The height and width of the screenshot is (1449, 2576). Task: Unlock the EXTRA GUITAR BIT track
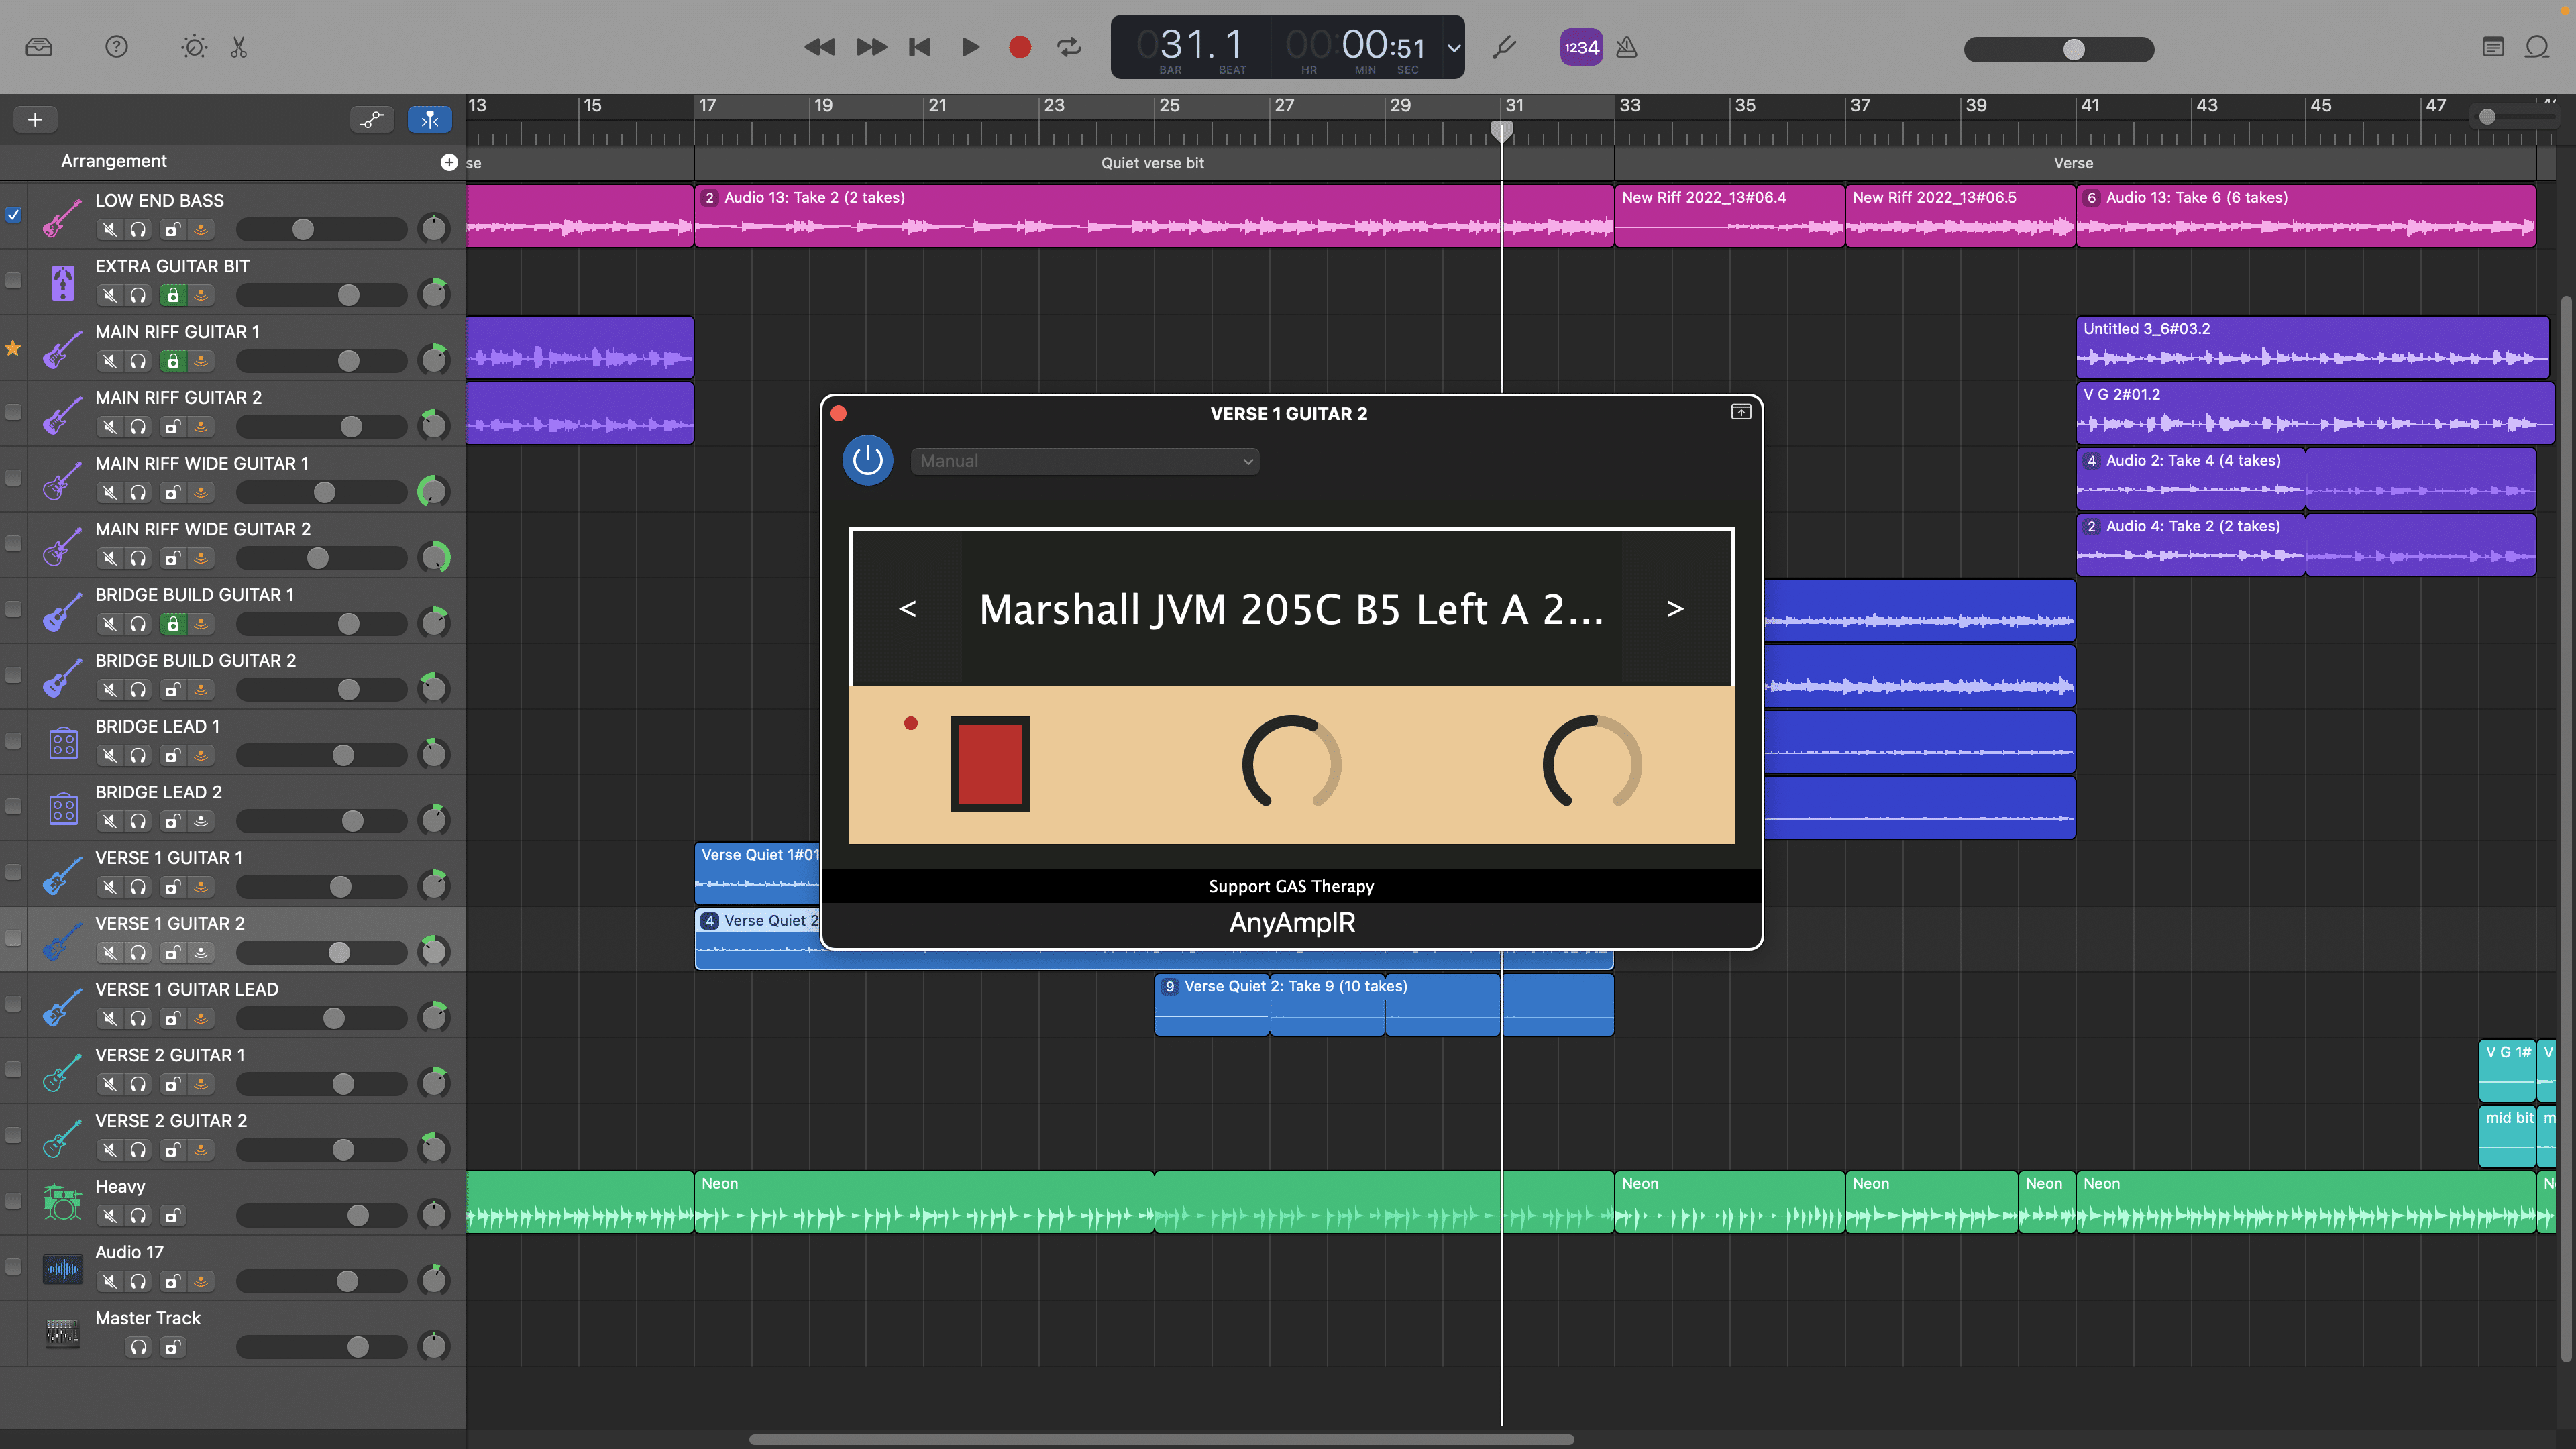point(173,295)
